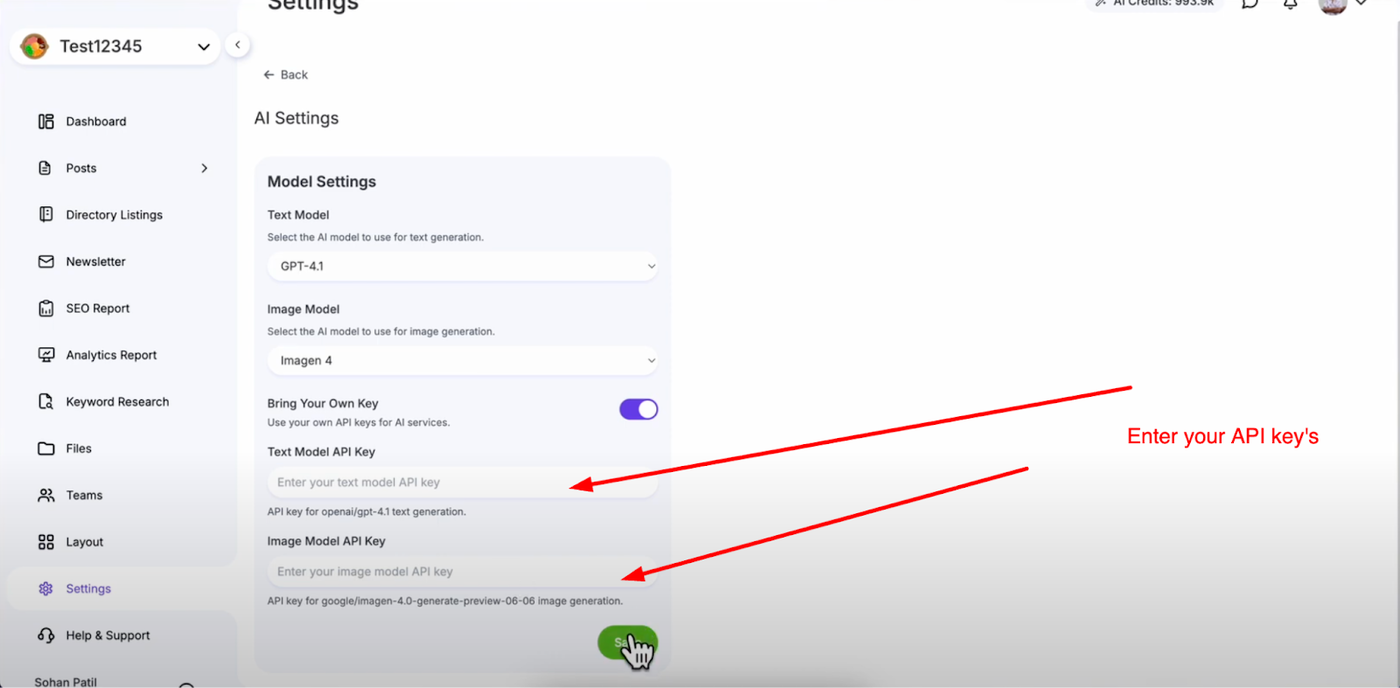The image size is (1400, 688).
Task: Open the Image Model Imagen 4 dropdown
Action: 462,360
